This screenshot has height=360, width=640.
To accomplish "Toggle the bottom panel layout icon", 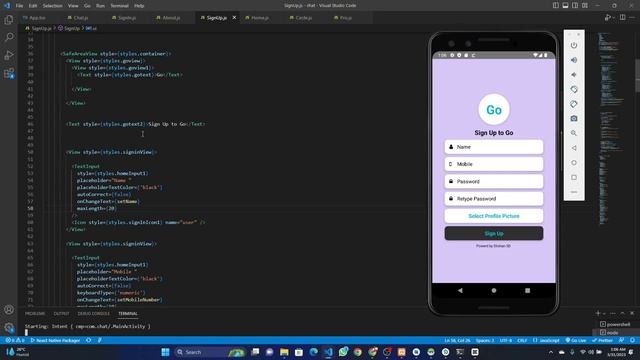I will coord(565,6).
